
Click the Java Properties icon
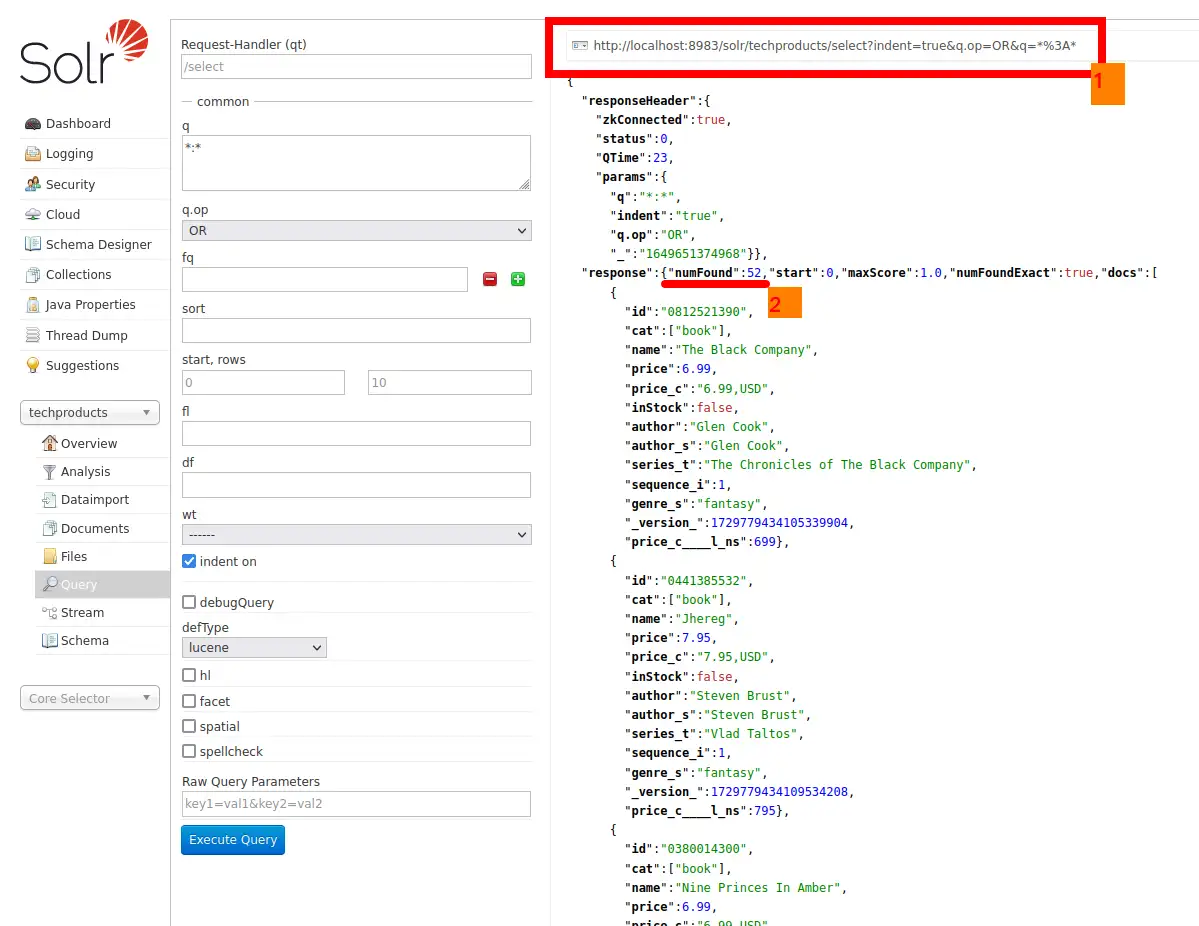[x=33, y=304]
